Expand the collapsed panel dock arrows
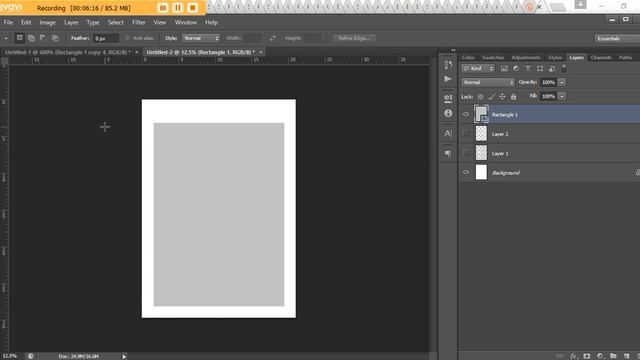Screen dimensions: 640x360 coord(453,50)
